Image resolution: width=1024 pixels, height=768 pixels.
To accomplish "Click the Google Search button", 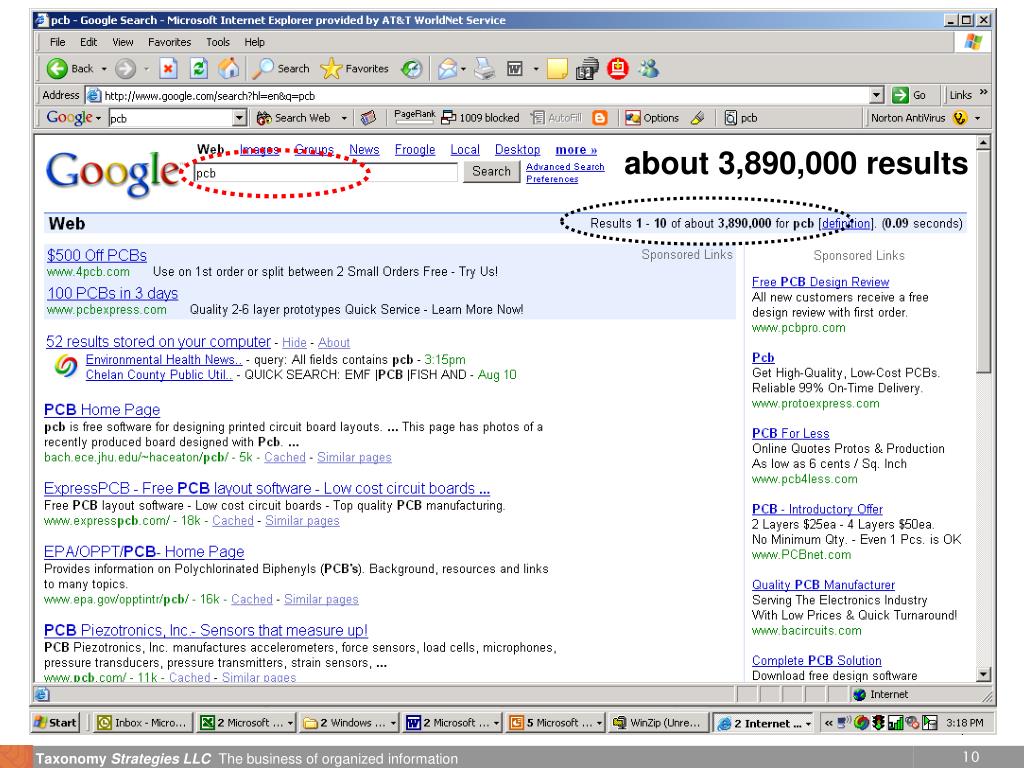I will coord(491,171).
